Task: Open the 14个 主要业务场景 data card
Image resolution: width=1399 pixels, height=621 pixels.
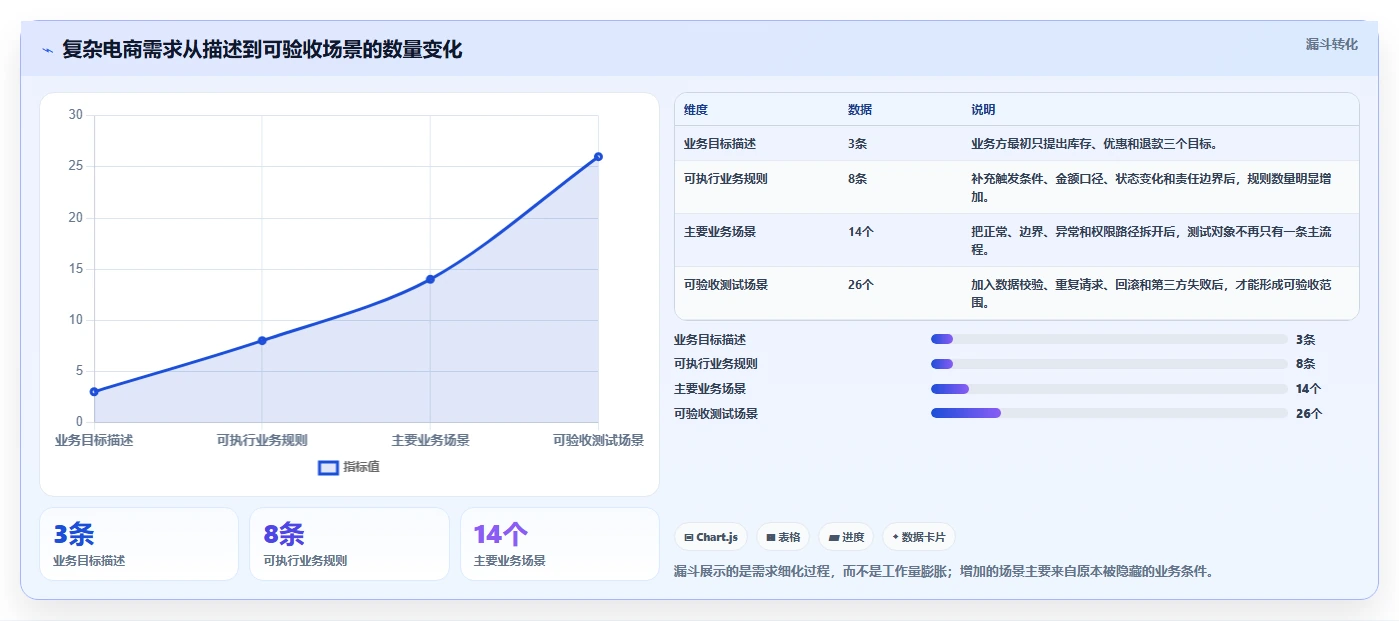Action: 560,544
